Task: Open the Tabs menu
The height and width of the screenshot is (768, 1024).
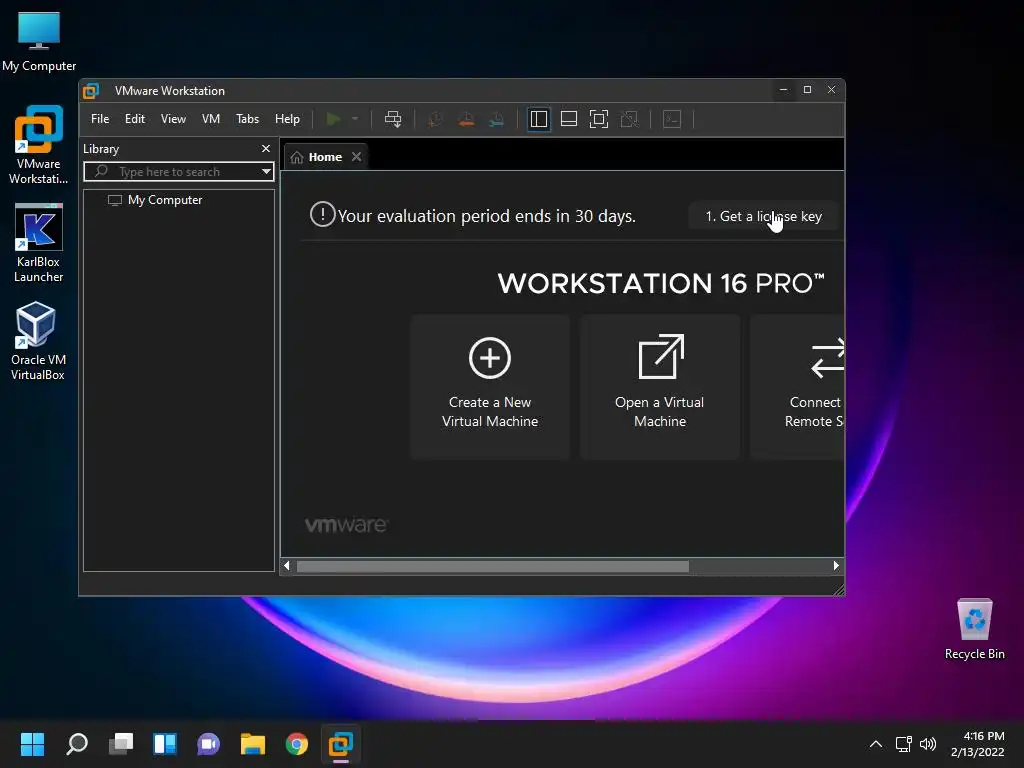Action: tap(248, 119)
